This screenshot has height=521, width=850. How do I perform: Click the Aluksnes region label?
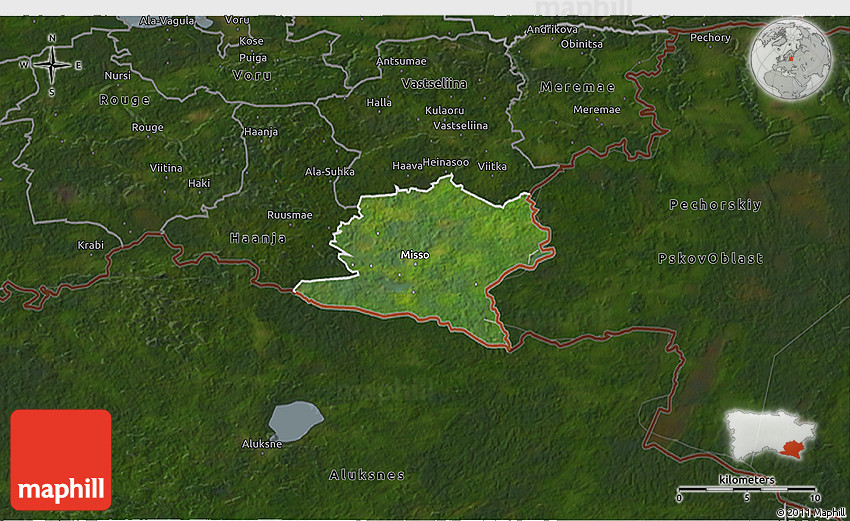367,475
